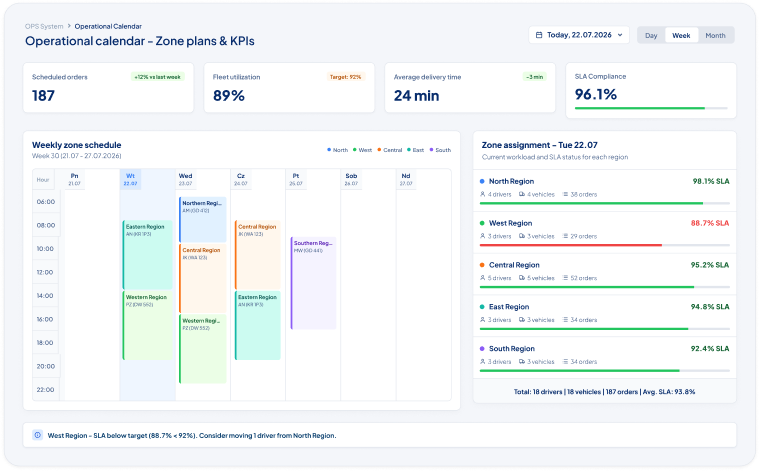Click the breadcrumb chevron after OPS System
This screenshot has width=760, height=472.
coord(69,26)
